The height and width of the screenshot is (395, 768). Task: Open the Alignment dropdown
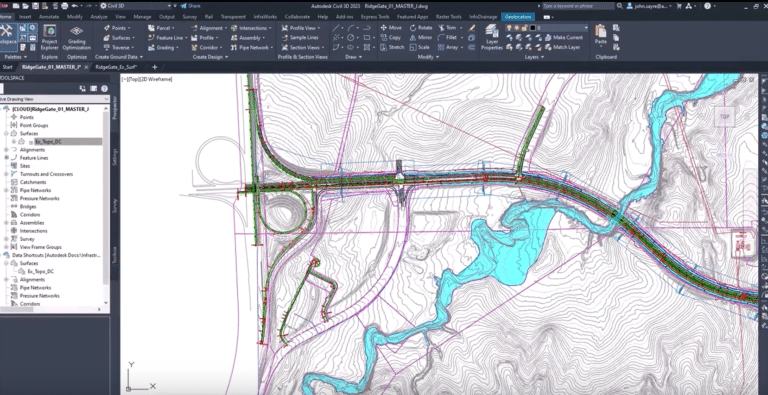point(209,28)
